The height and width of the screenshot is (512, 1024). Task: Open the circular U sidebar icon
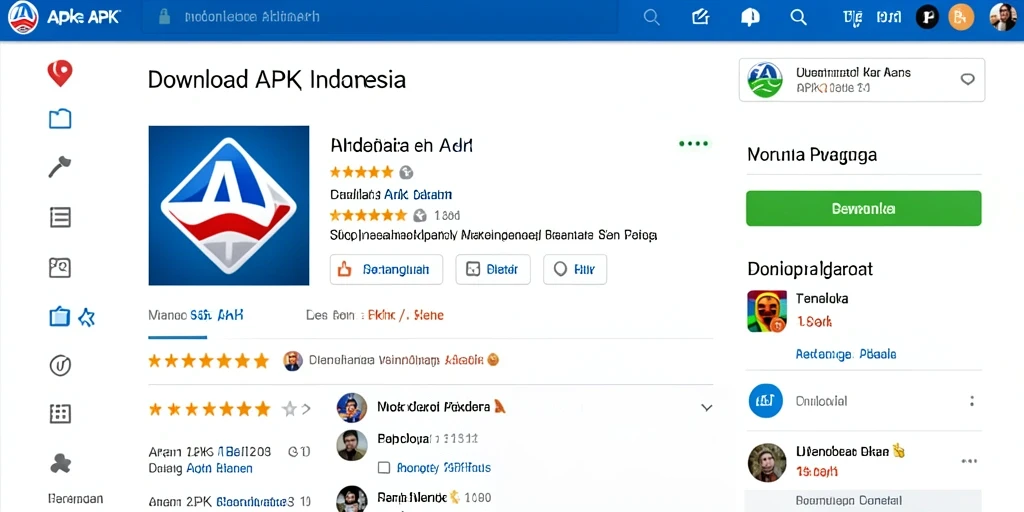[x=60, y=365]
